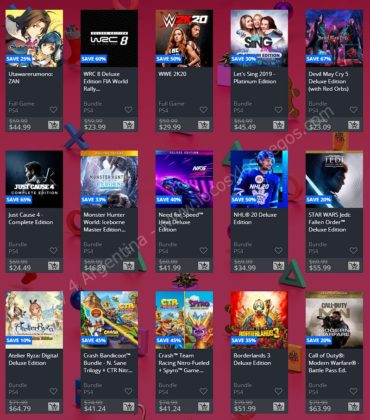Add Just Cause 4 Complete Edition to cart
The height and width of the screenshot is (420, 370).
[x=53, y=266]
